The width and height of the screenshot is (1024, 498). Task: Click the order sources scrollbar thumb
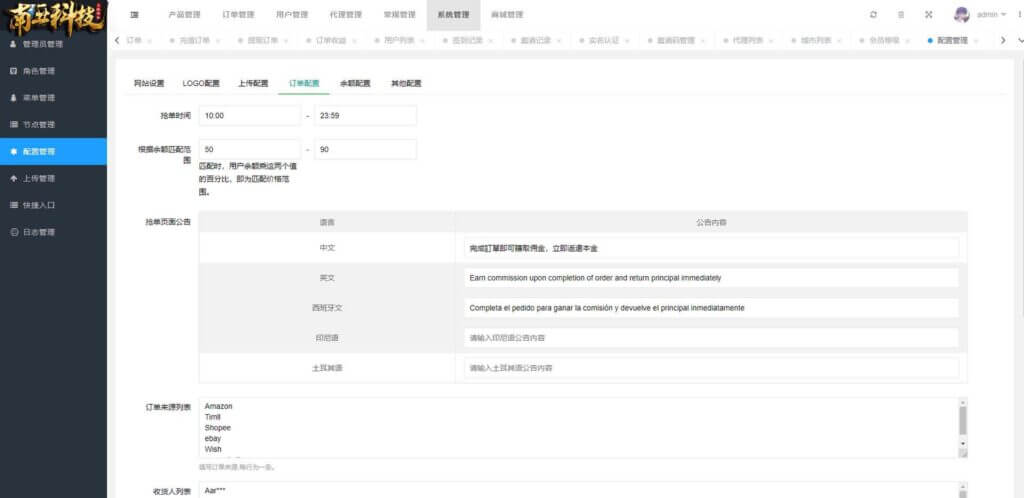click(x=963, y=420)
